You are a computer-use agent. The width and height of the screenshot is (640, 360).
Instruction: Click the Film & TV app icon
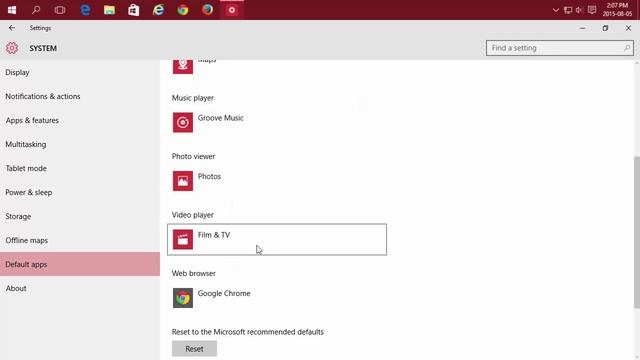click(x=183, y=240)
